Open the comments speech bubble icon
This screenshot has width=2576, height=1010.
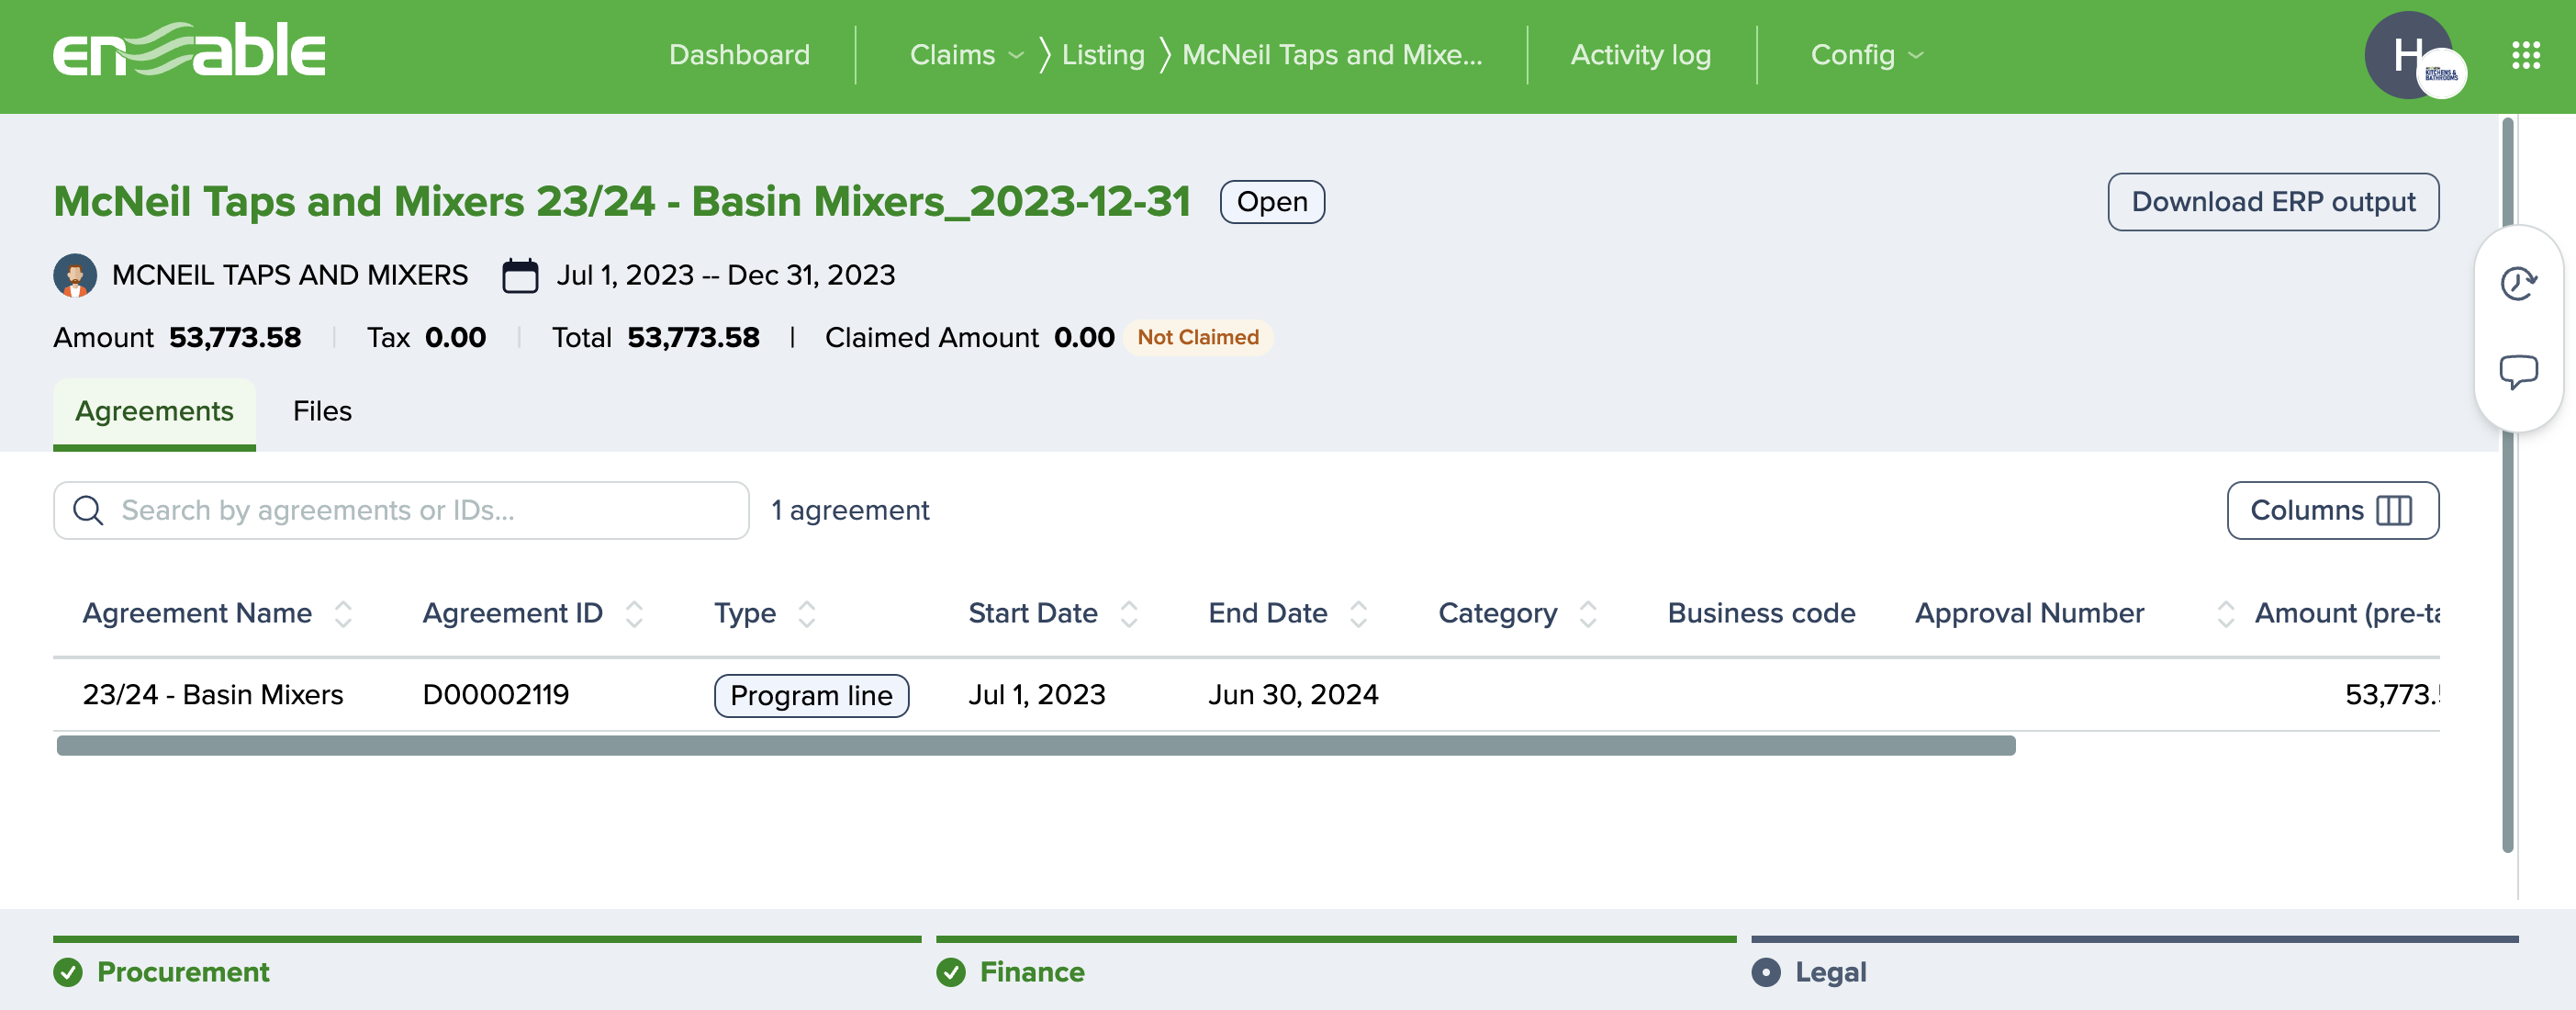pyautogui.click(x=2517, y=372)
